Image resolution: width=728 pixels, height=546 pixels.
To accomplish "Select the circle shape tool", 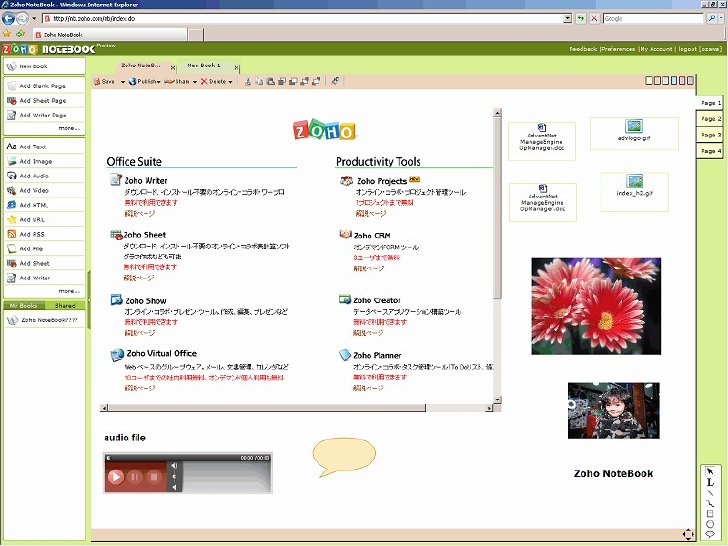I will click(x=710, y=524).
